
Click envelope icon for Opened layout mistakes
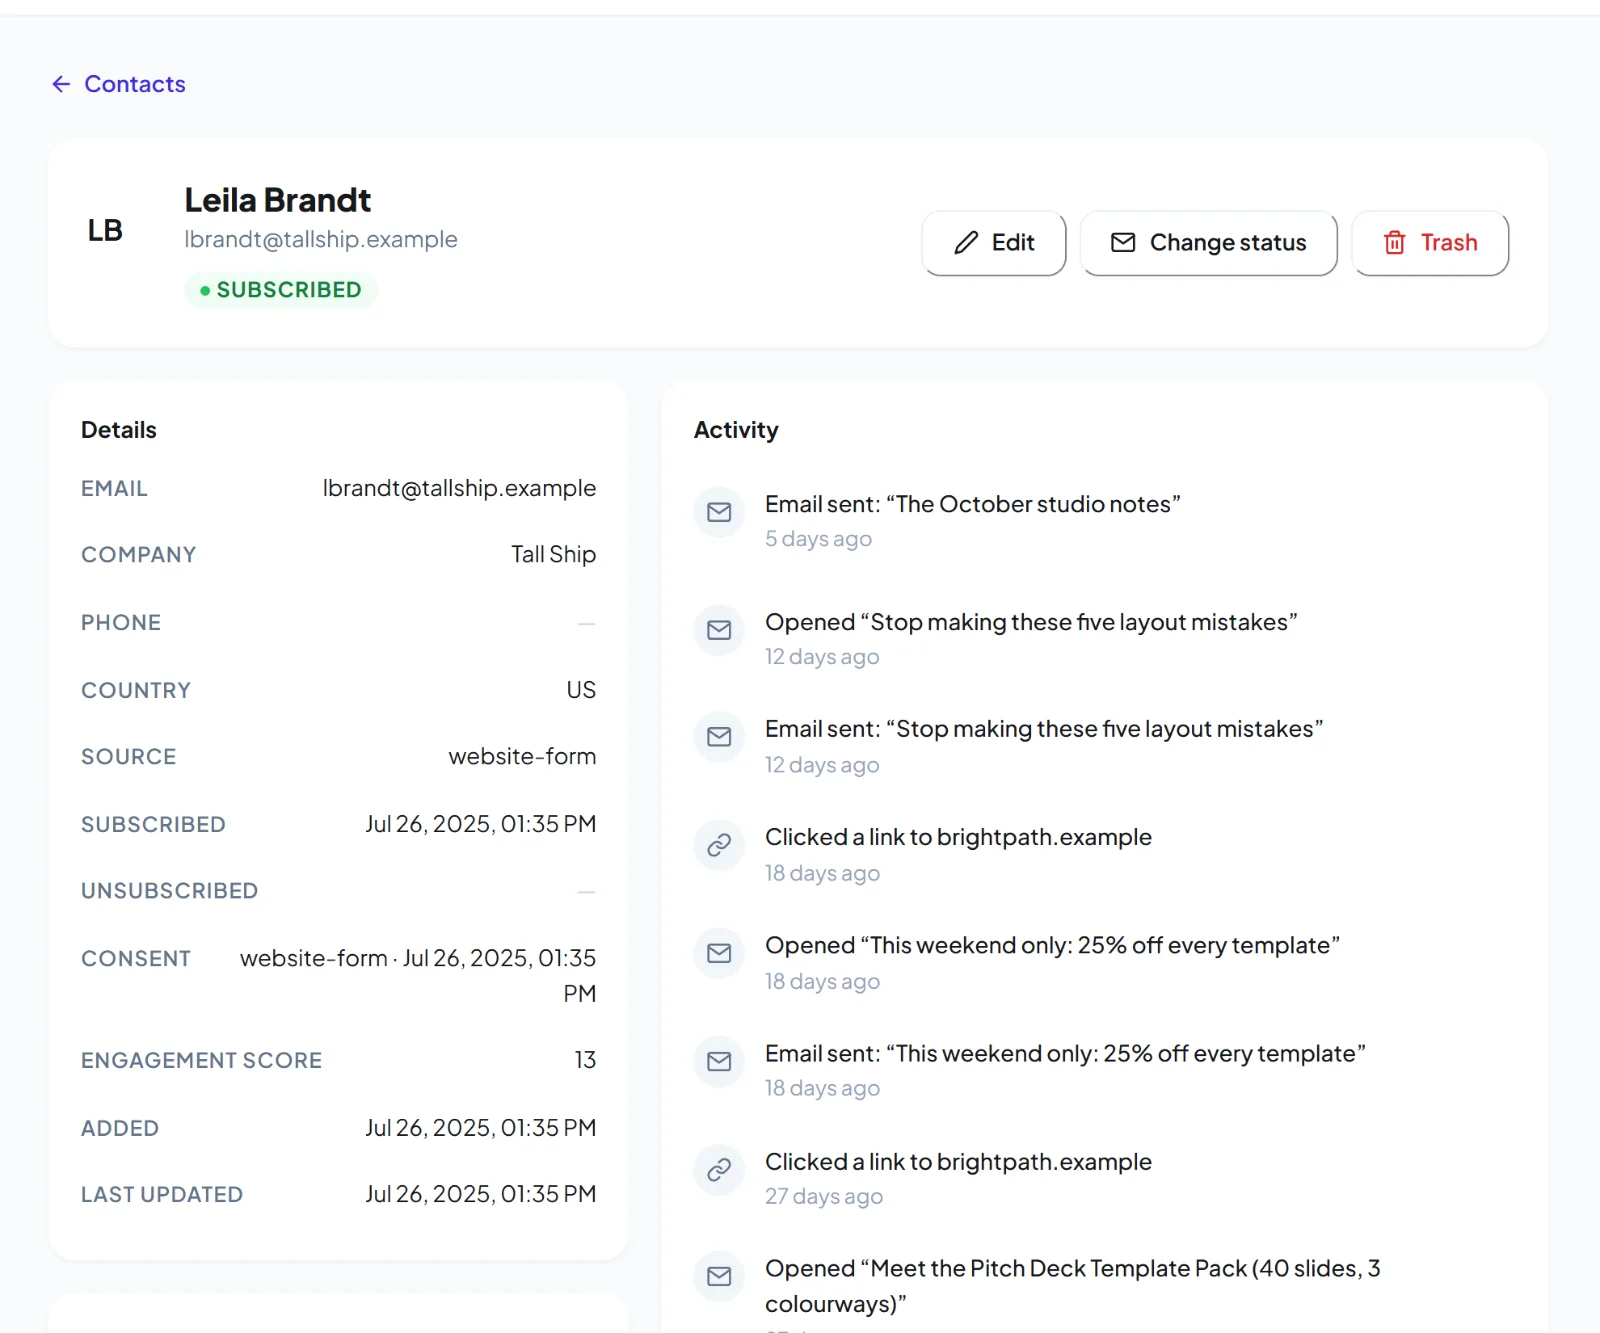719,630
